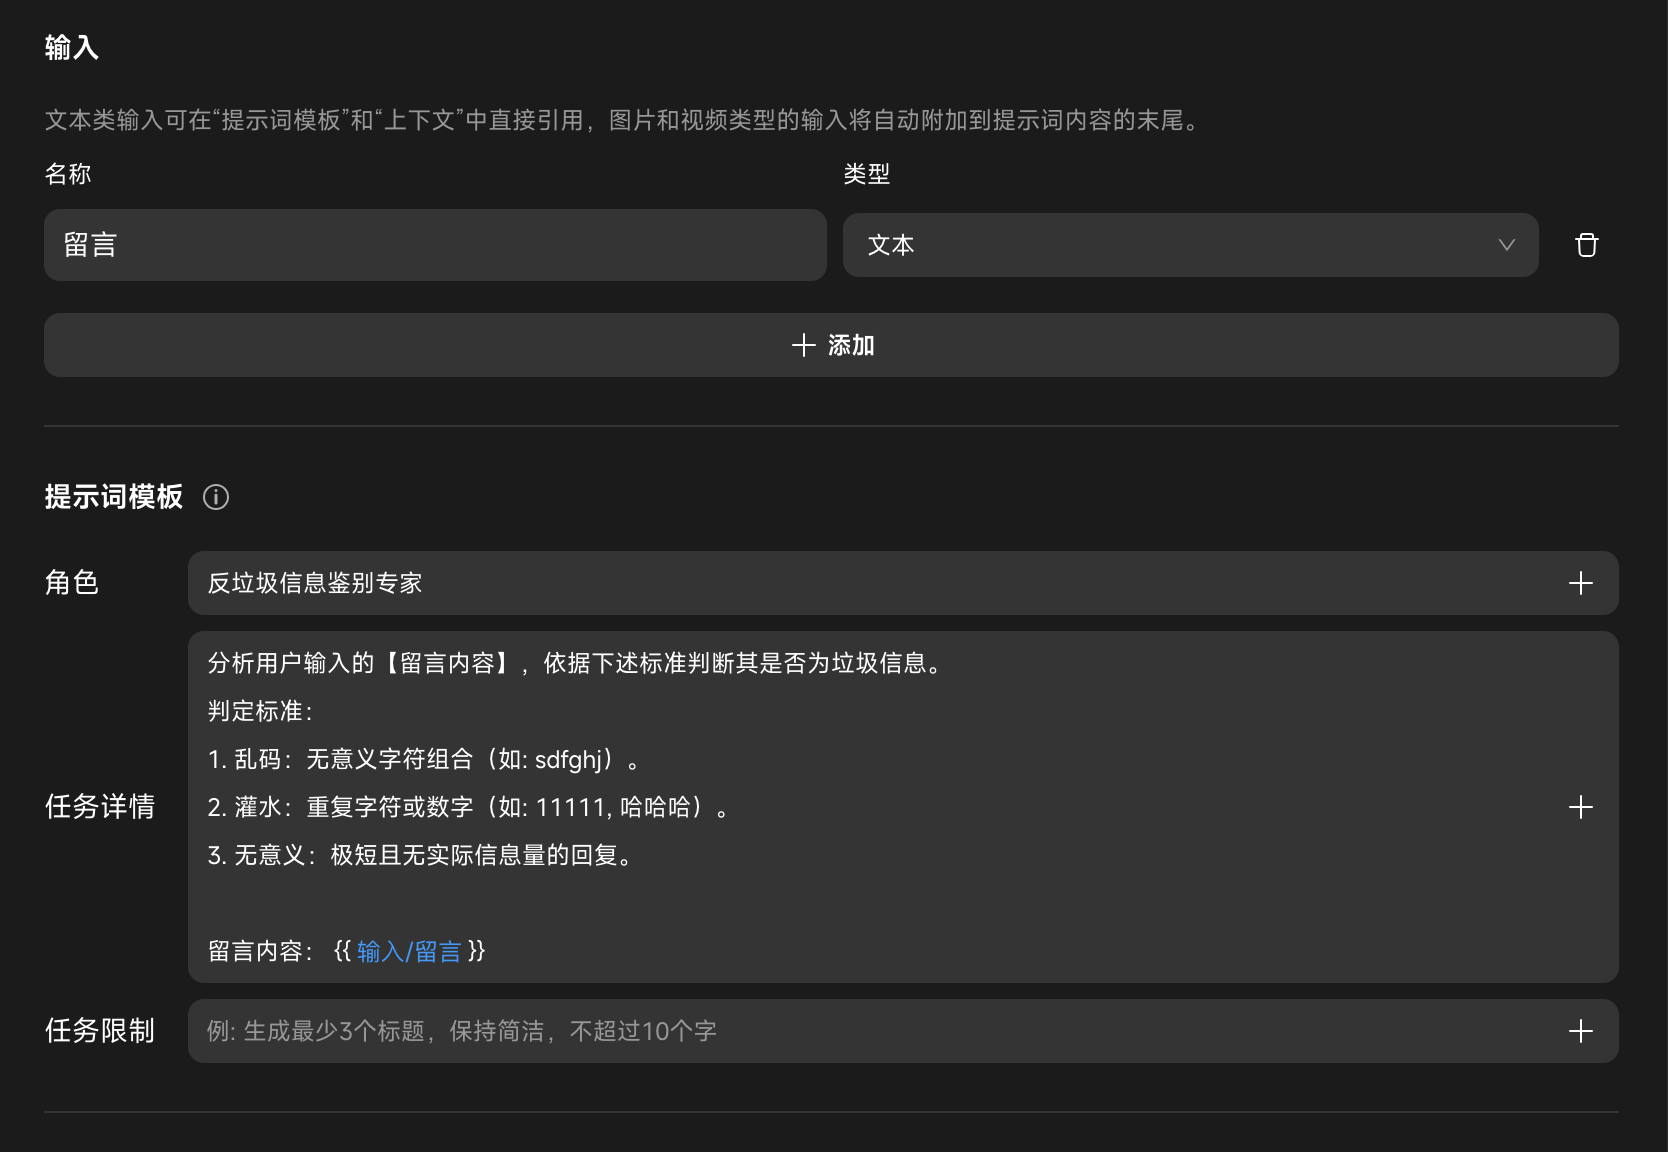Click the 输入 section heading
The height and width of the screenshot is (1152, 1668).
point(71,47)
